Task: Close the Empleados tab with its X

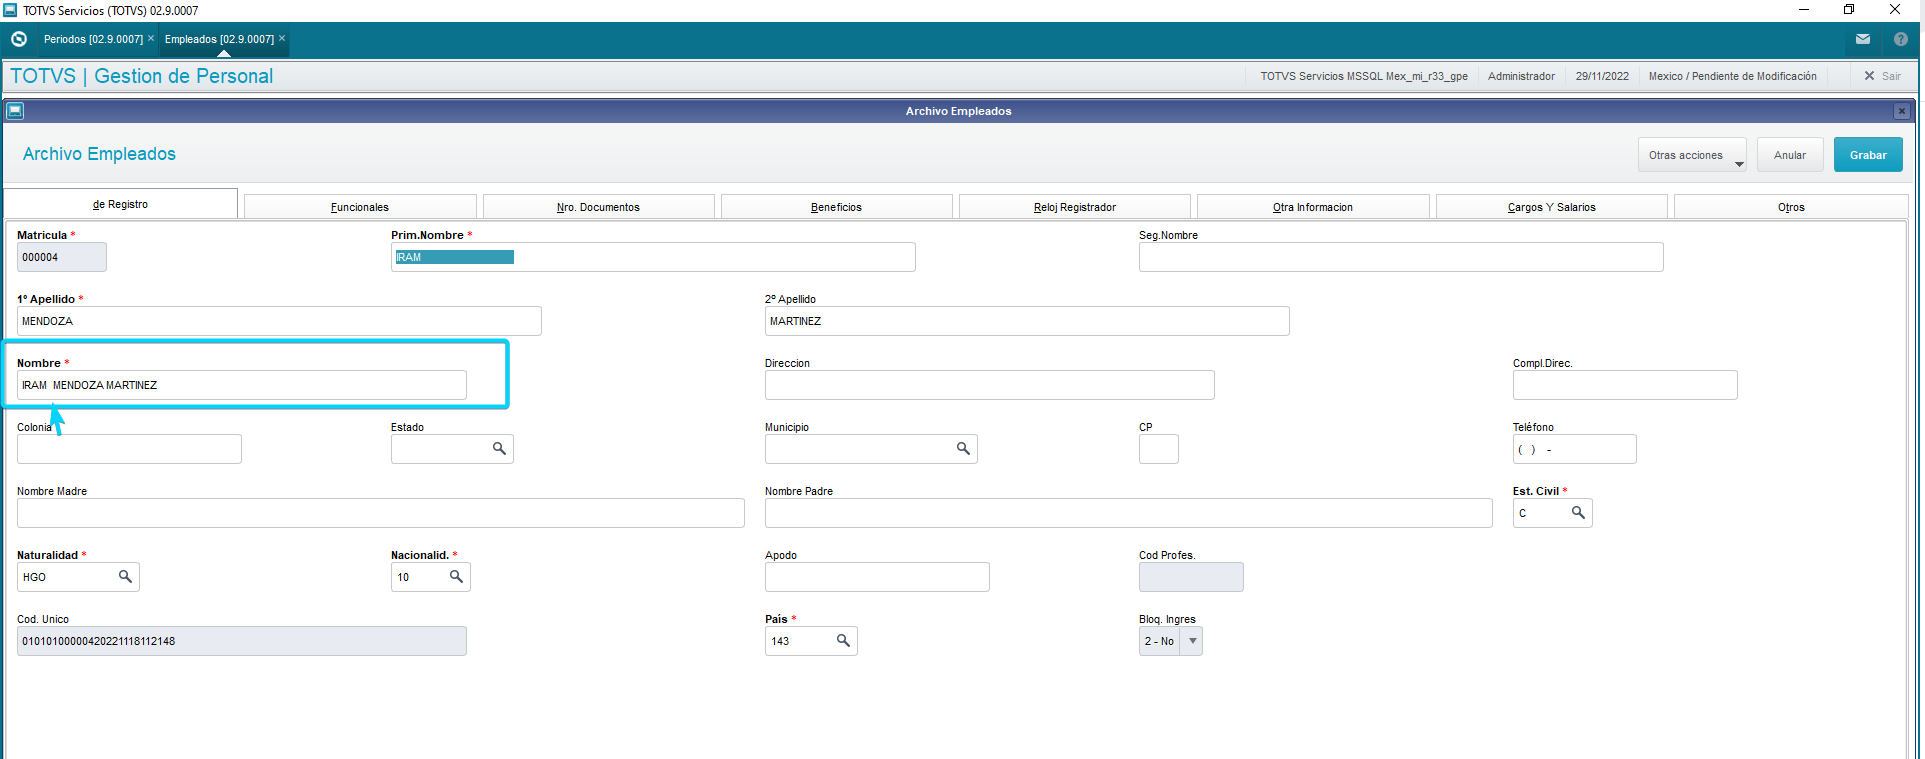Action: 282,38
